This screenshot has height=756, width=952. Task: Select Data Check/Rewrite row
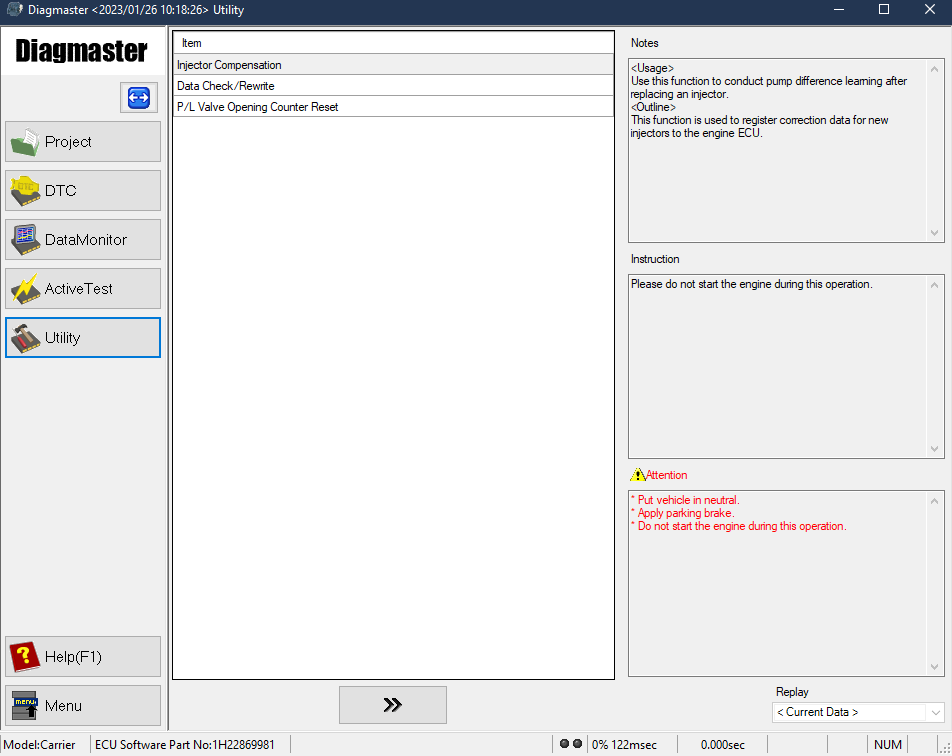[x=393, y=86]
